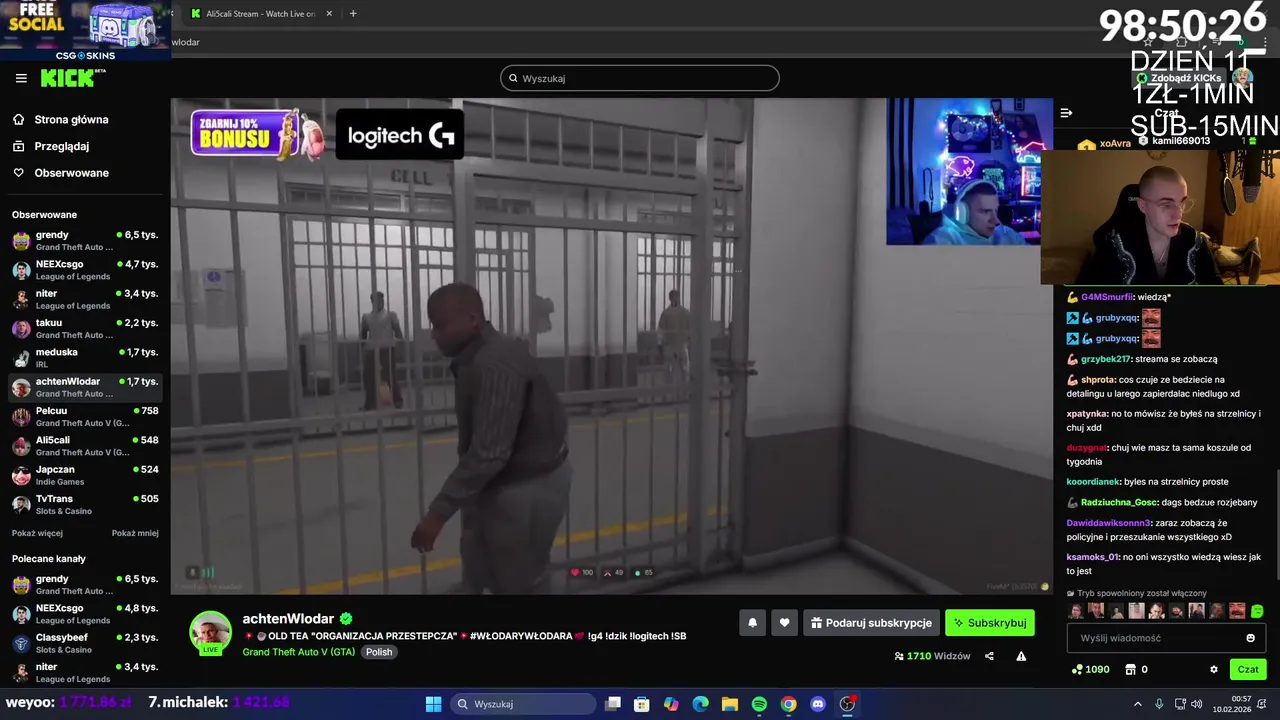The width and height of the screenshot is (1280, 720).
Task: Open emoji picker in chat input
Action: (1250, 638)
